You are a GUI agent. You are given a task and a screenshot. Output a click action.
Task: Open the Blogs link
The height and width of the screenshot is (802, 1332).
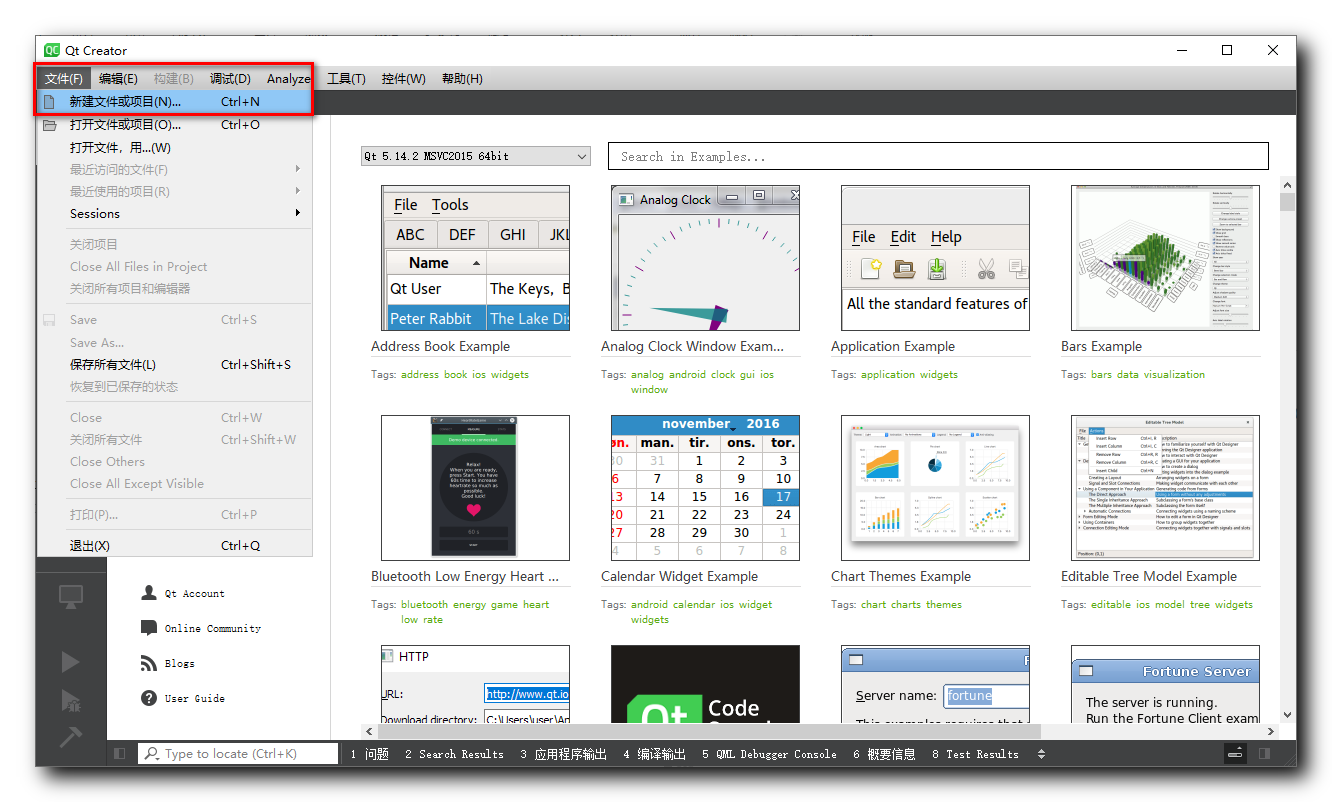(x=180, y=663)
